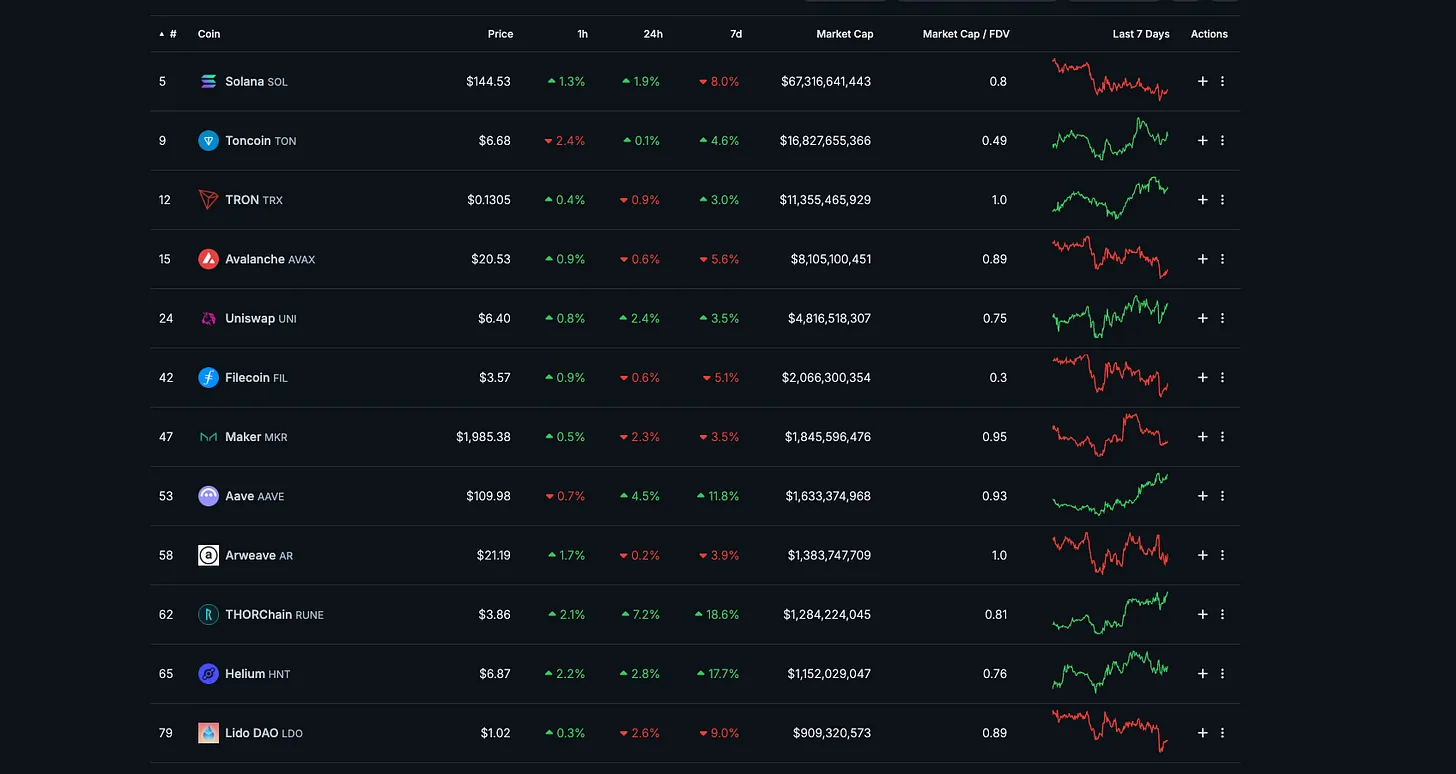Add Filecoin with its plus icon
The image size is (1456, 774).
[1203, 378]
